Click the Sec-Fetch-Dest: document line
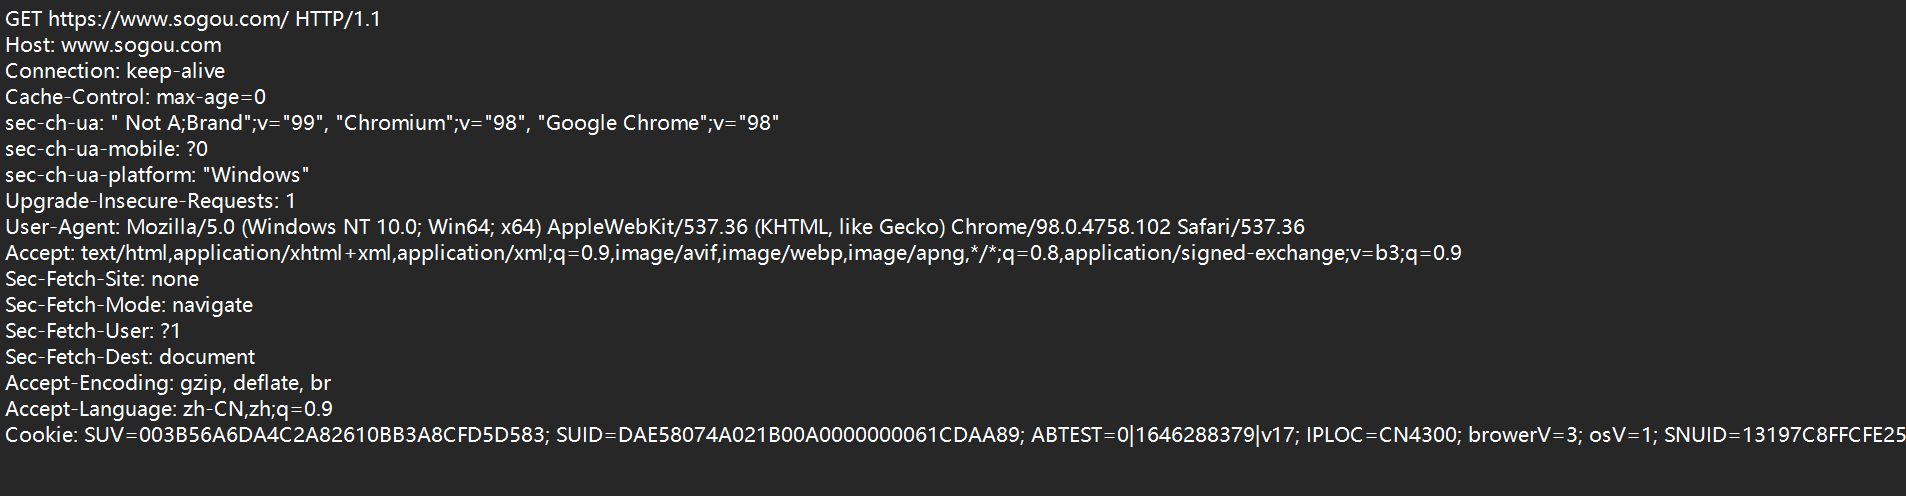1906x496 pixels. [x=130, y=357]
